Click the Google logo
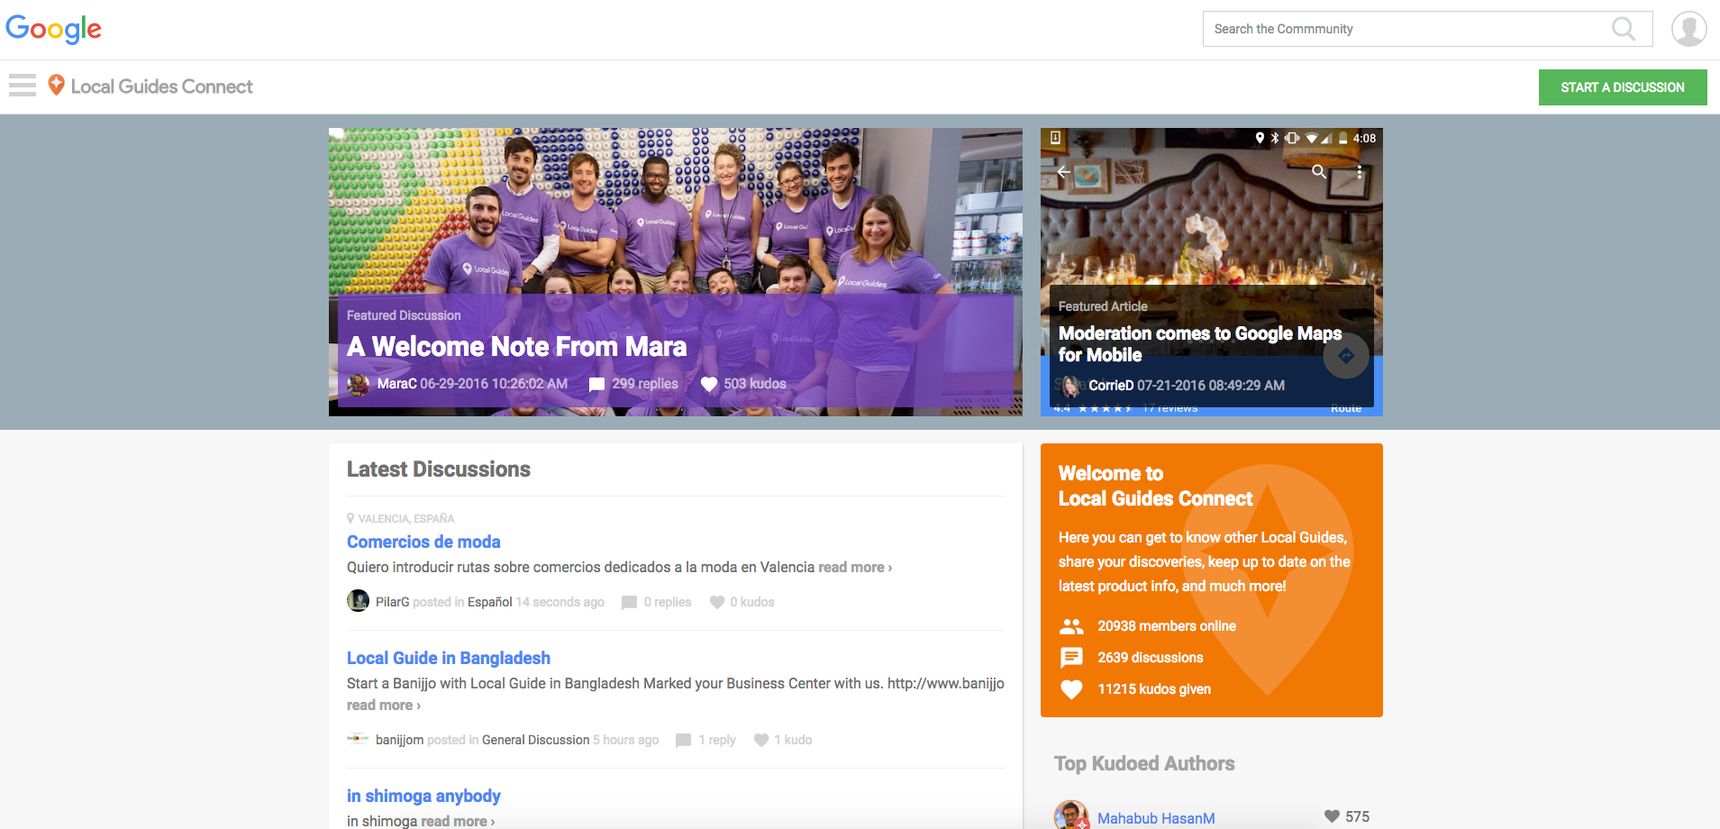Screen dimensions: 1720x829 click(x=53, y=29)
